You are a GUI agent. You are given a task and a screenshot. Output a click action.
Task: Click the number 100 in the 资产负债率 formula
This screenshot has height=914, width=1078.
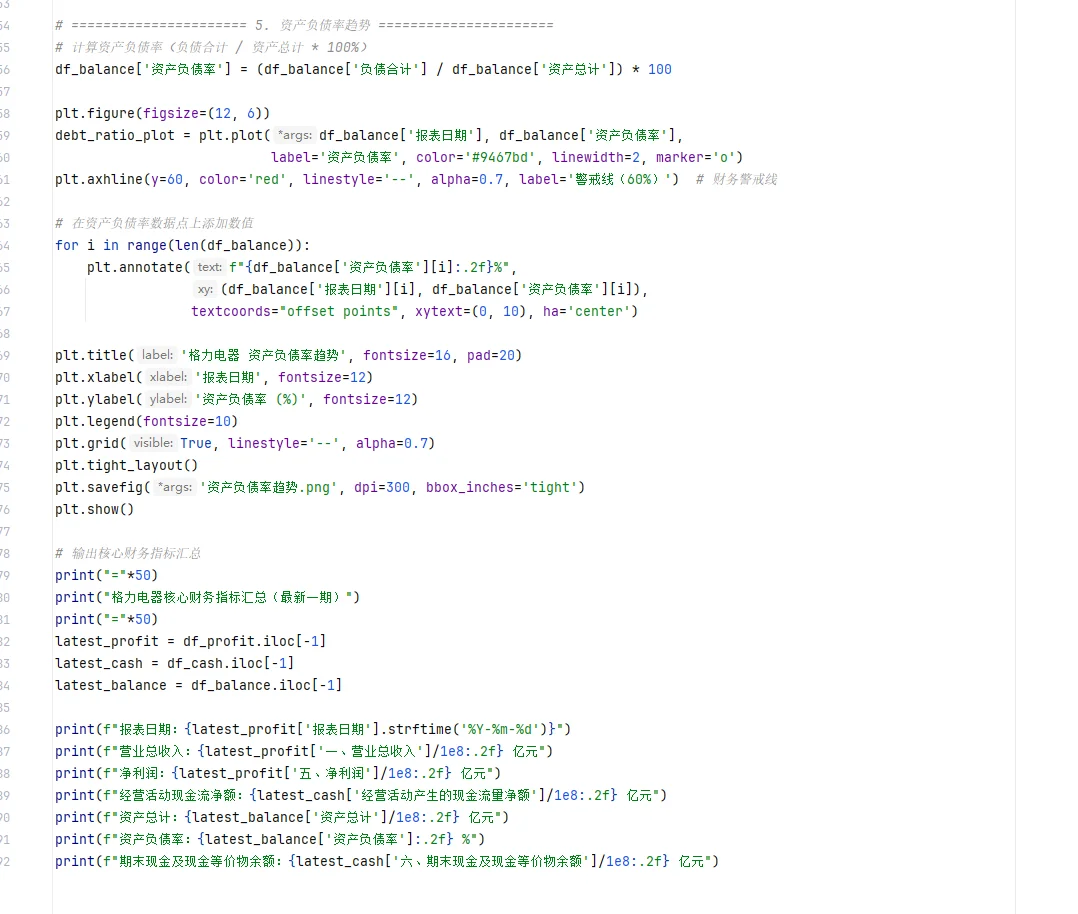click(659, 69)
